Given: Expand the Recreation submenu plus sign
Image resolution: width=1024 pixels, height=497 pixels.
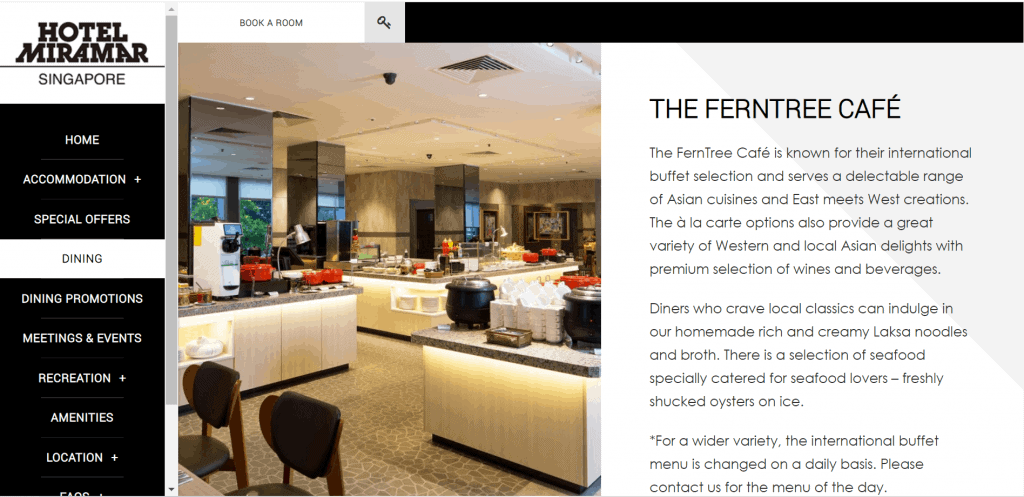Looking at the screenshot, I should (x=122, y=378).
